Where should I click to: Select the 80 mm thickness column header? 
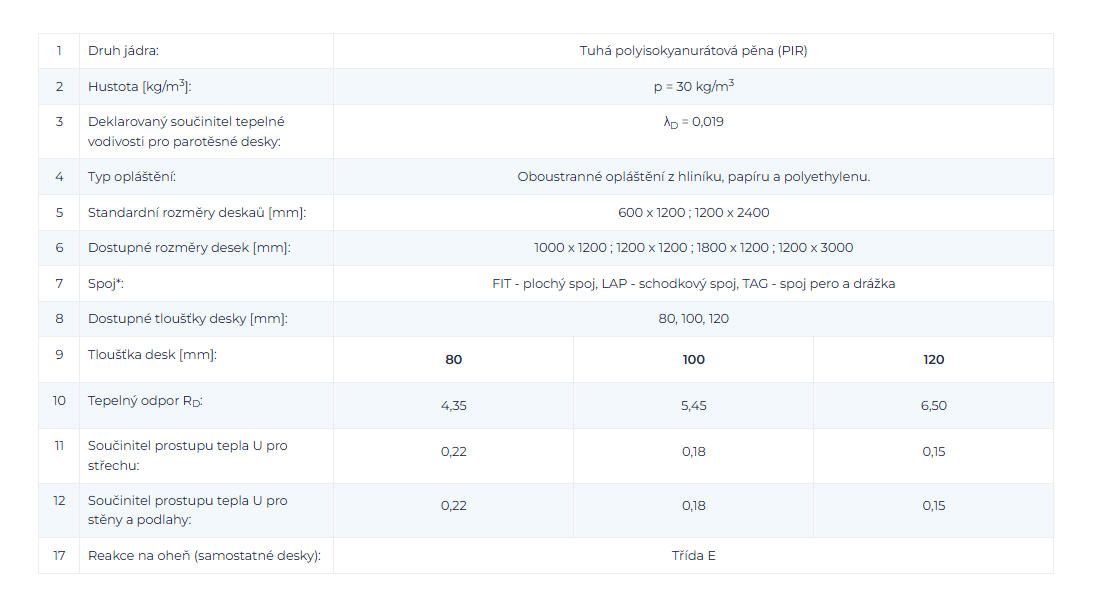453,360
